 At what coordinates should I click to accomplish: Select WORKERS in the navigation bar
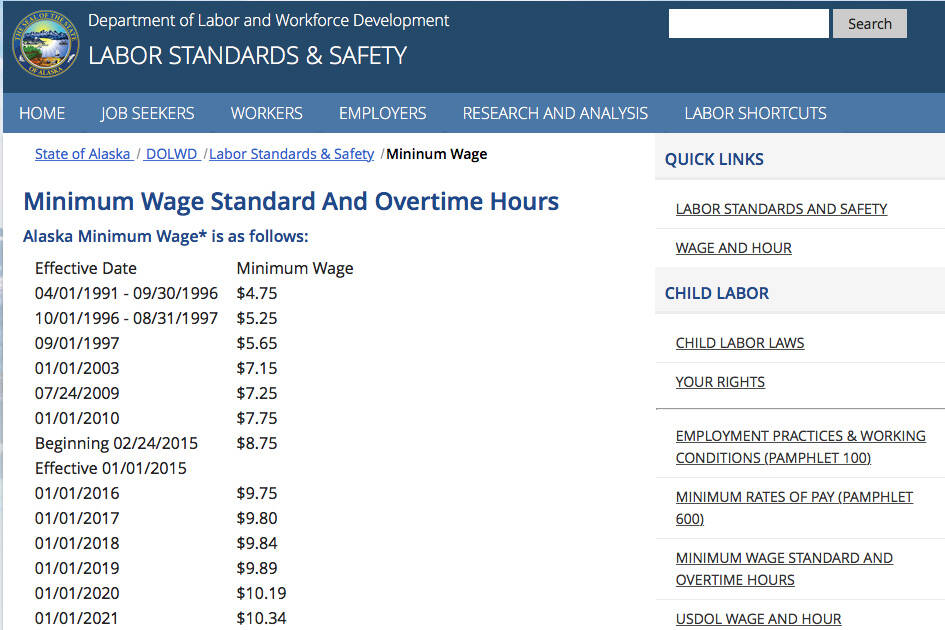(266, 113)
